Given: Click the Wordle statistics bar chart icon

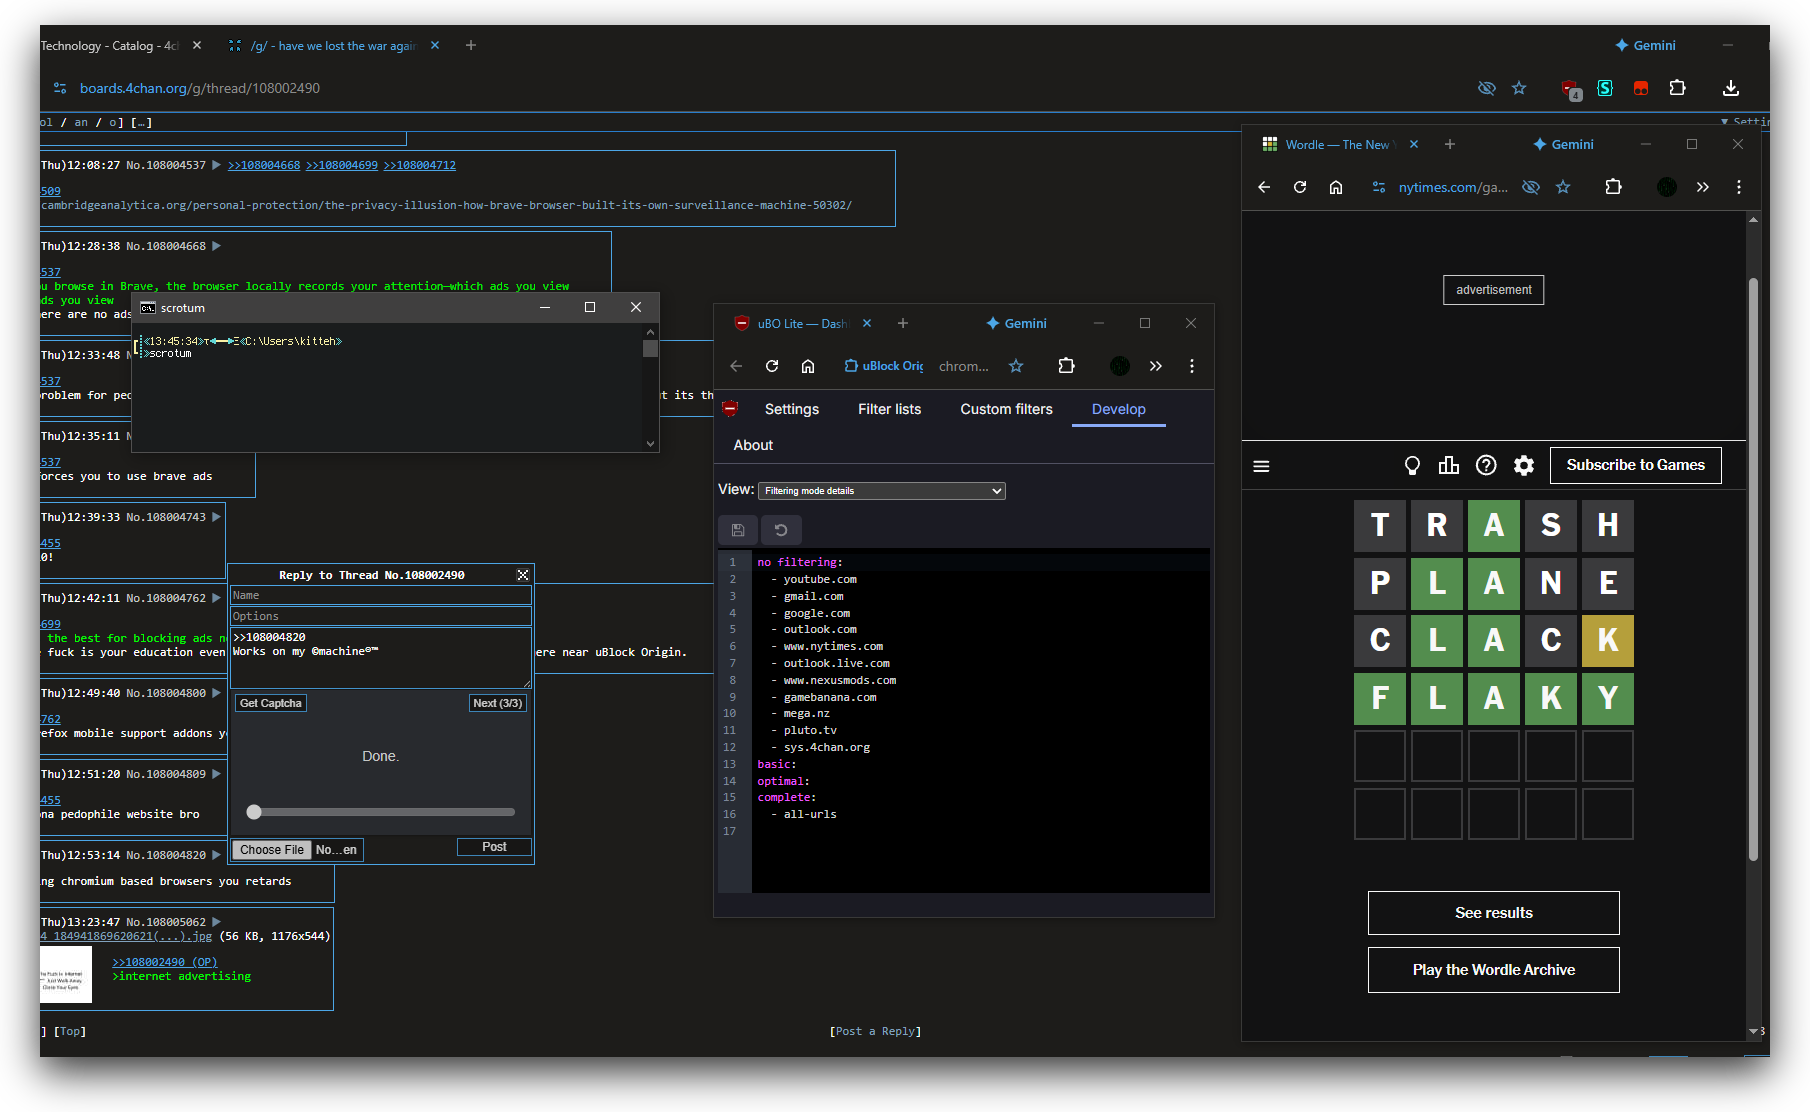Looking at the screenshot, I should (1448, 466).
